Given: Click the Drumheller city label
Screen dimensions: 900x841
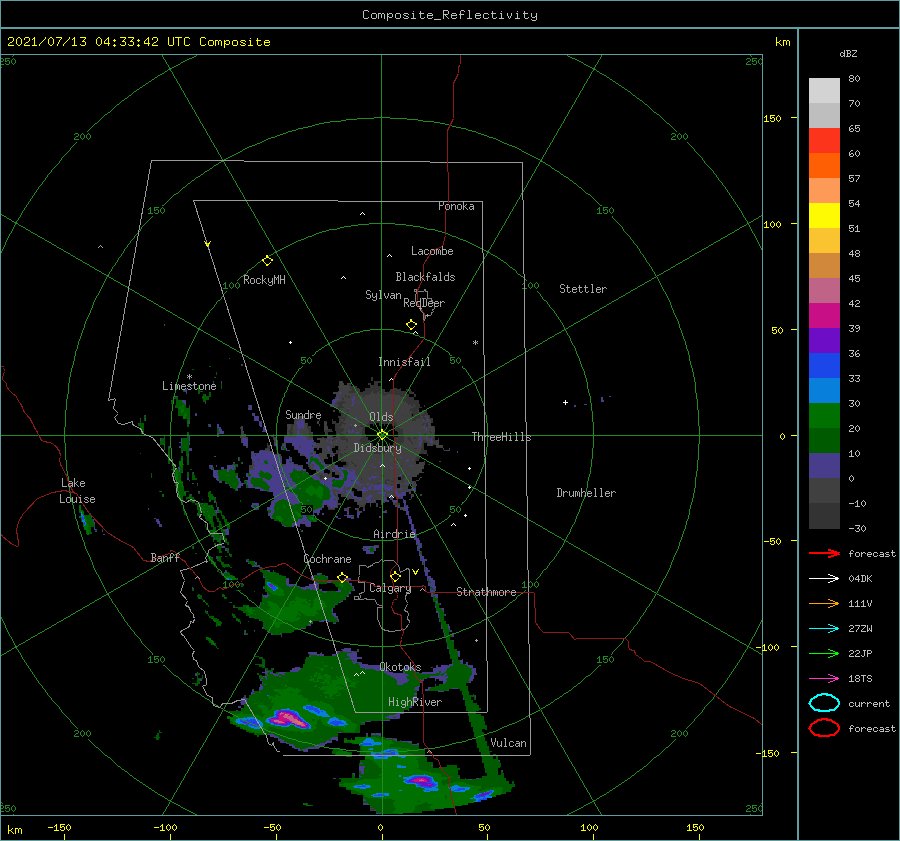Looking at the screenshot, I should 586,493.
